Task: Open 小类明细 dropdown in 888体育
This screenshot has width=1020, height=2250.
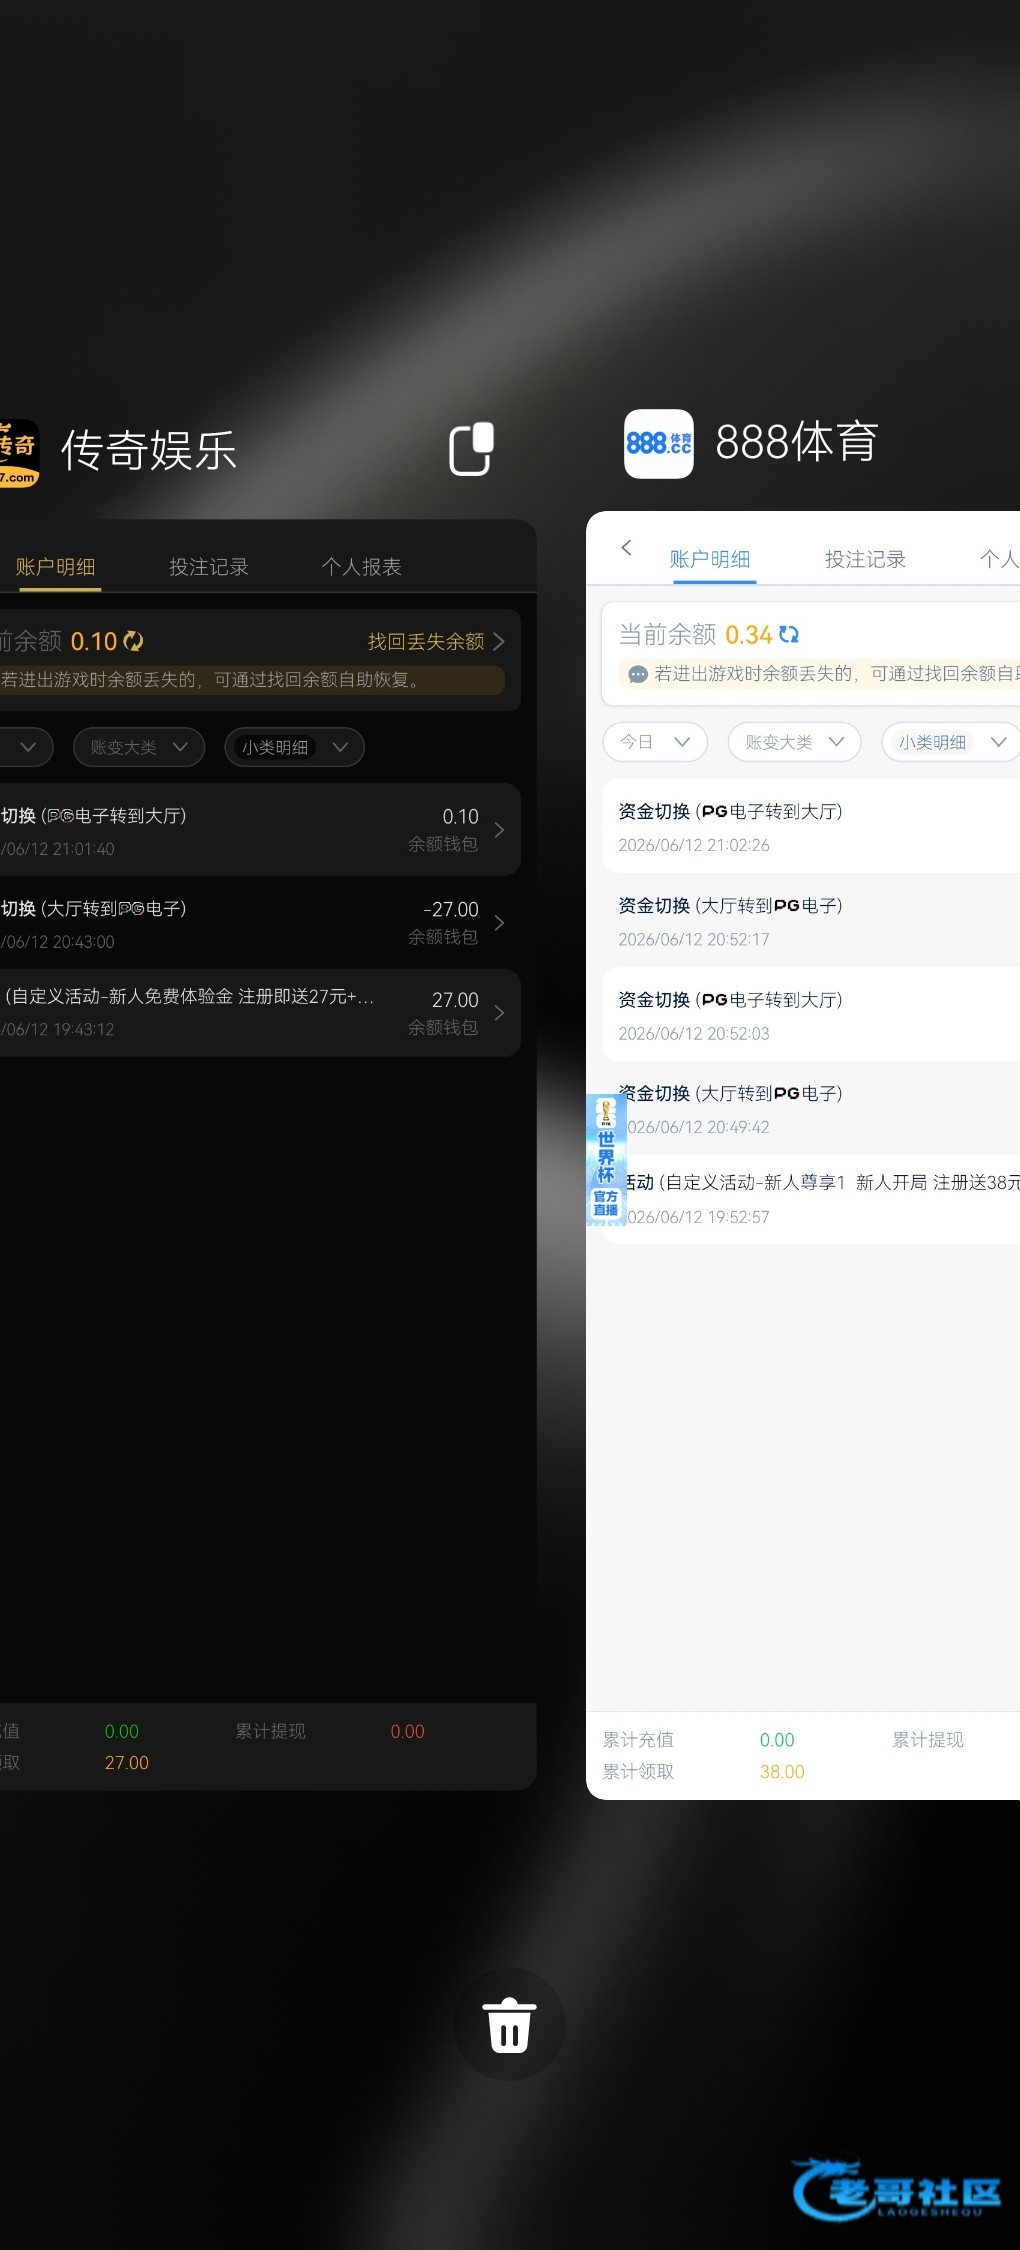Action: [x=951, y=742]
